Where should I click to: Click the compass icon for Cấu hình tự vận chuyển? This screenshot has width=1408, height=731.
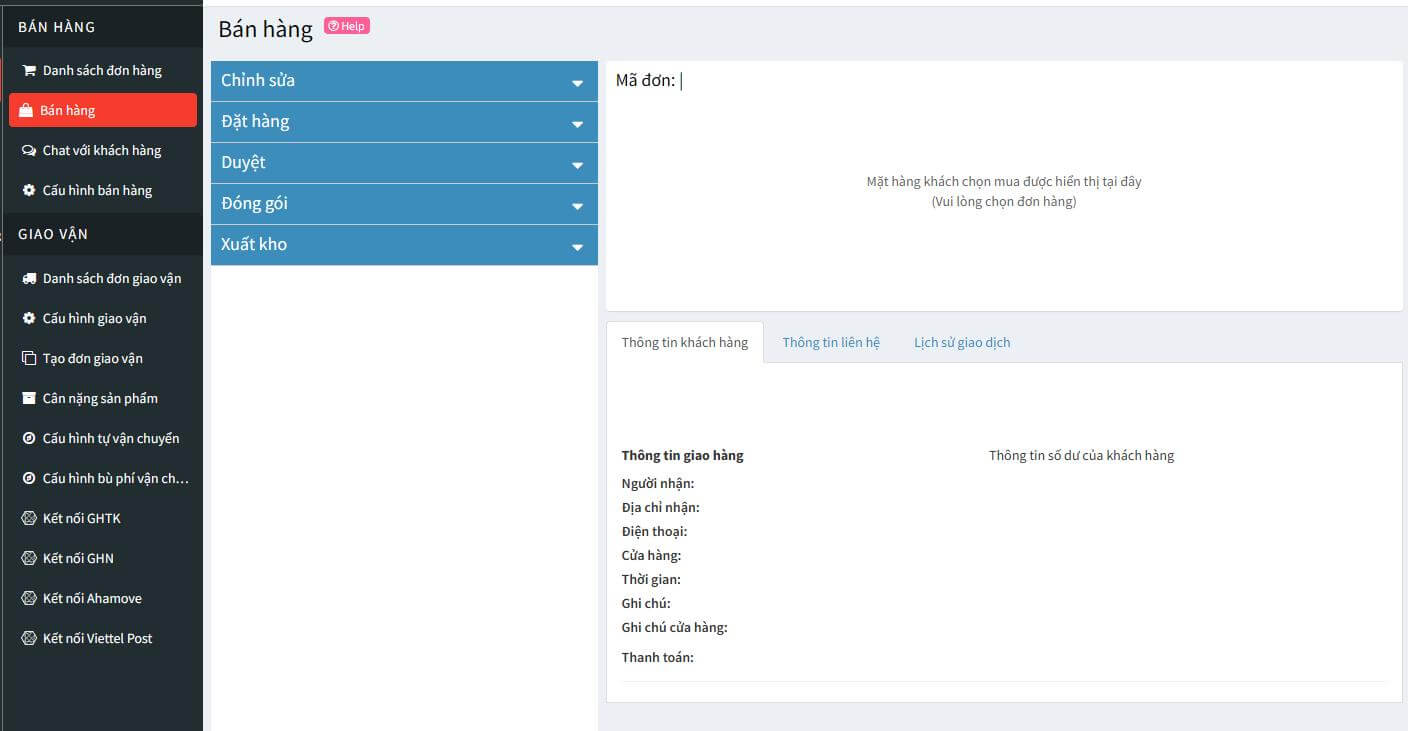pos(29,439)
